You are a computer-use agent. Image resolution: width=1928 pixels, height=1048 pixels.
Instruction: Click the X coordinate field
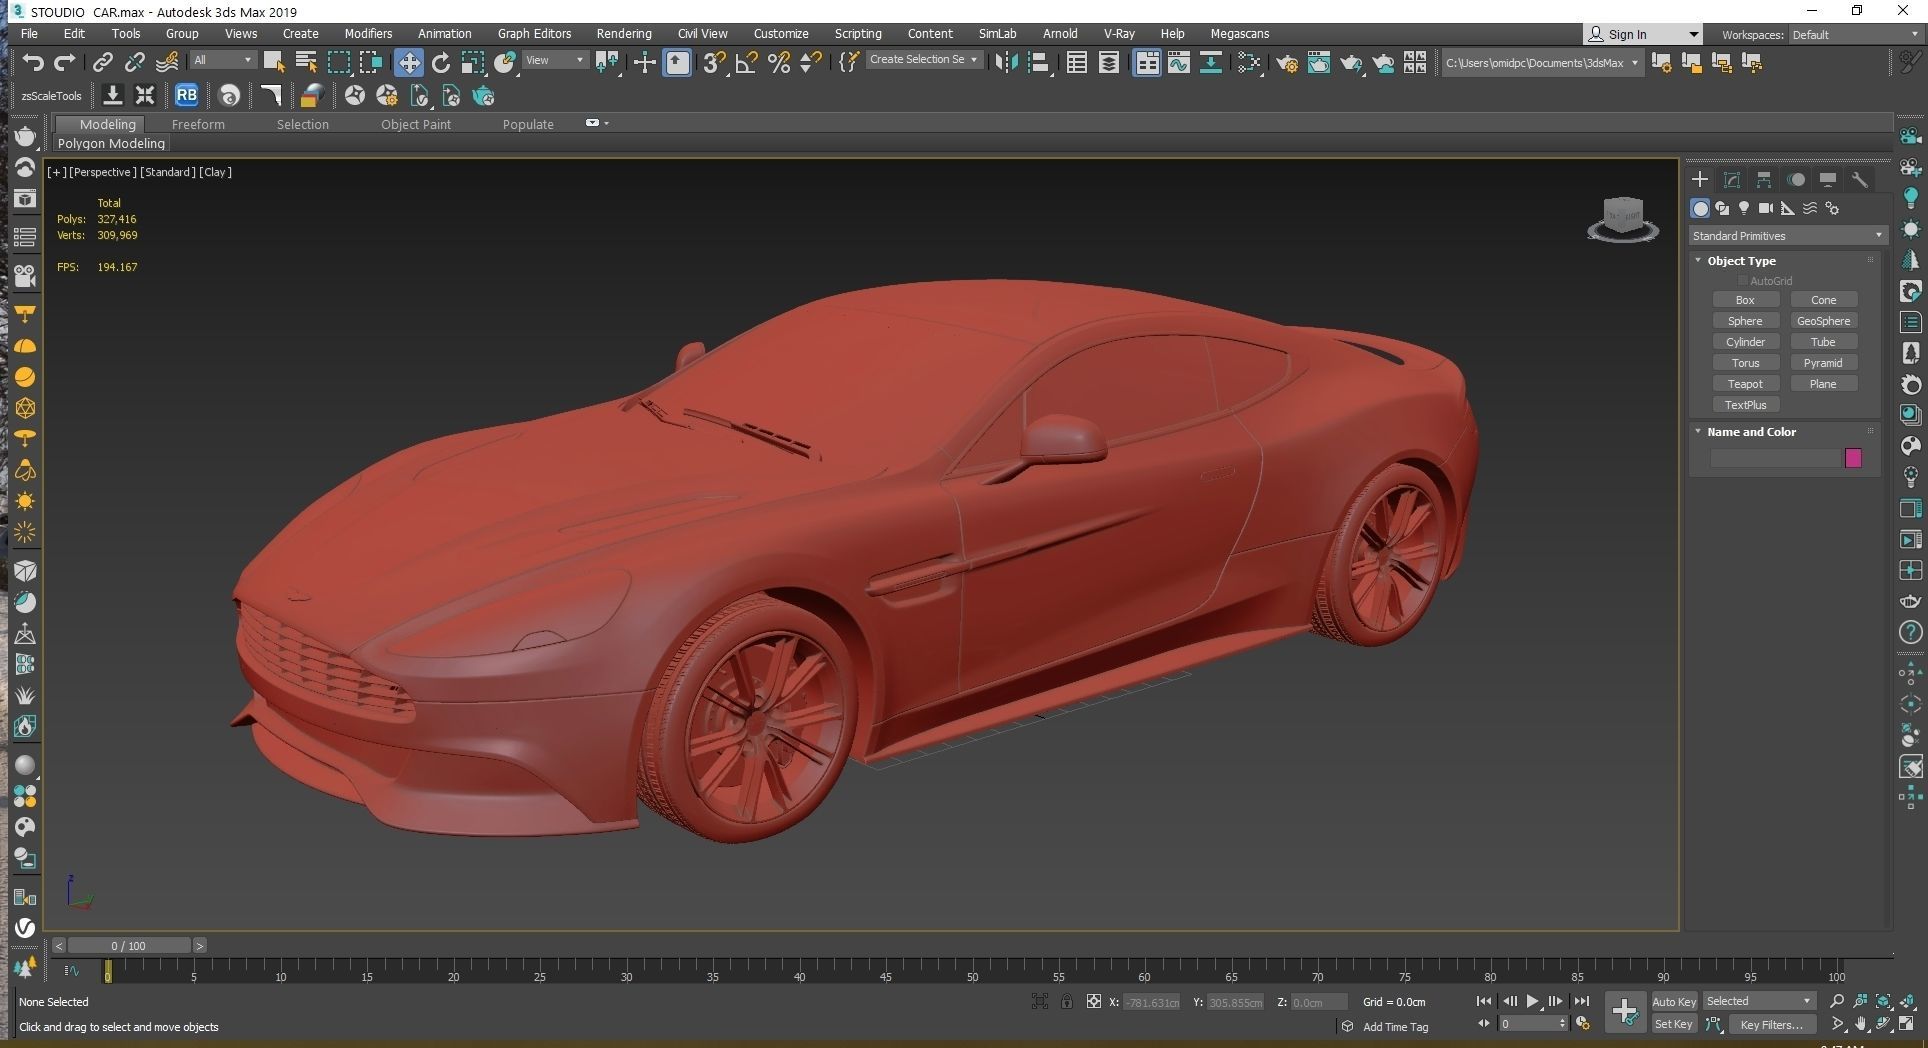1151,1002
